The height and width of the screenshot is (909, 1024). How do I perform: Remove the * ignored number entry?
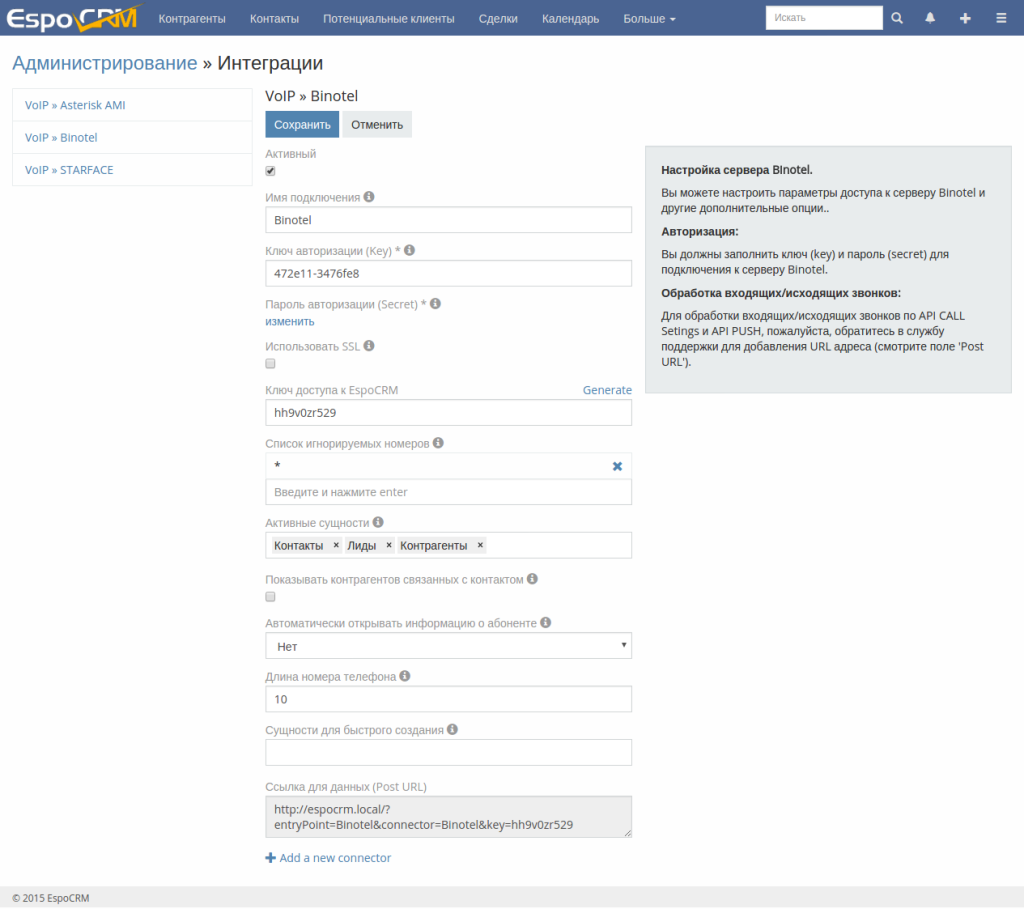617,466
